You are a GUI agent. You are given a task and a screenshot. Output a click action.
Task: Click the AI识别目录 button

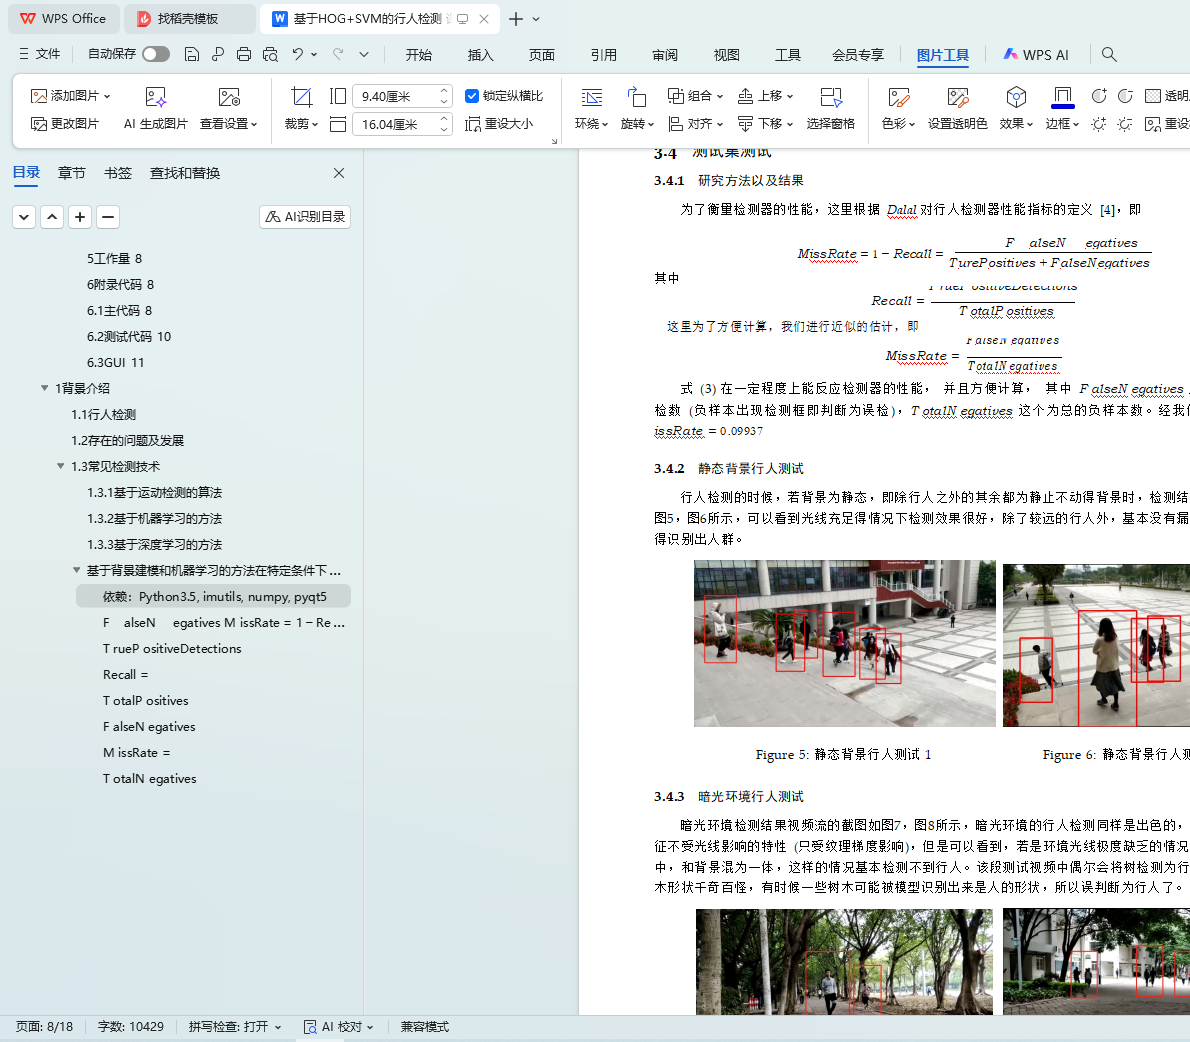coord(305,217)
